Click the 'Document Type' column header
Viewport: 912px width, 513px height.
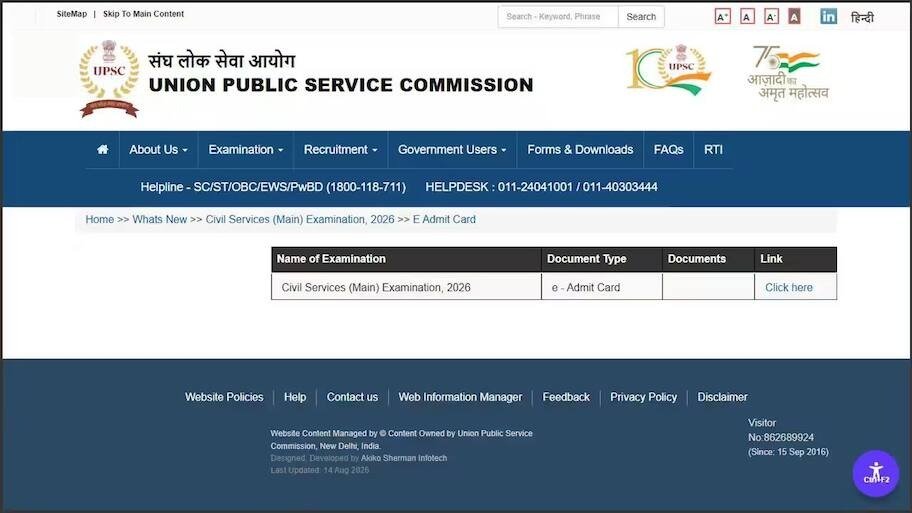pyautogui.click(x=601, y=259)
